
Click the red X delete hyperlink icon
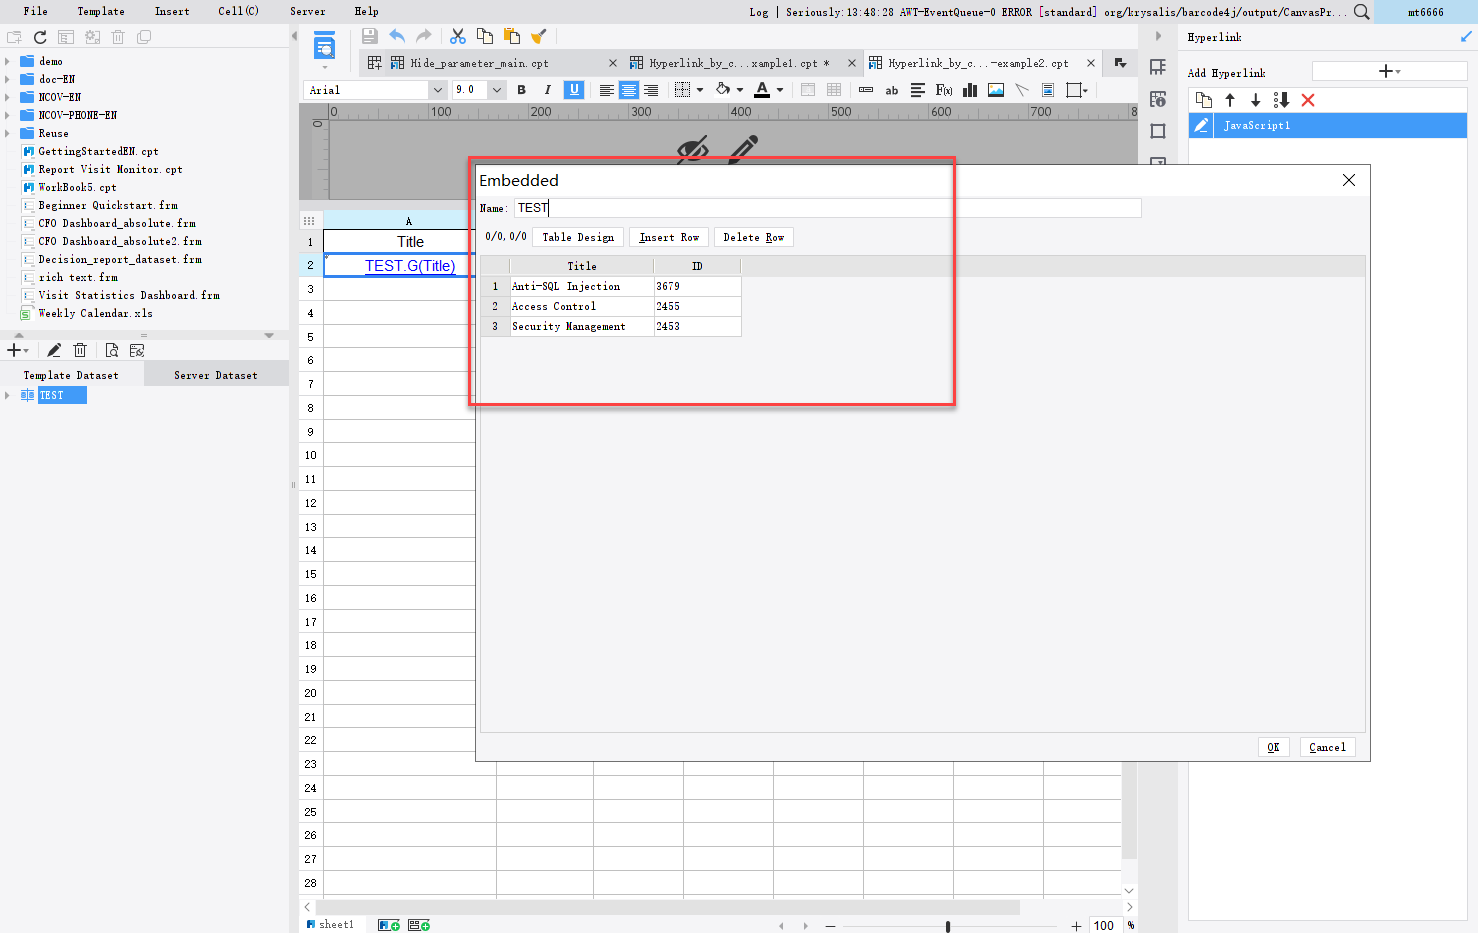point(1308,100)
